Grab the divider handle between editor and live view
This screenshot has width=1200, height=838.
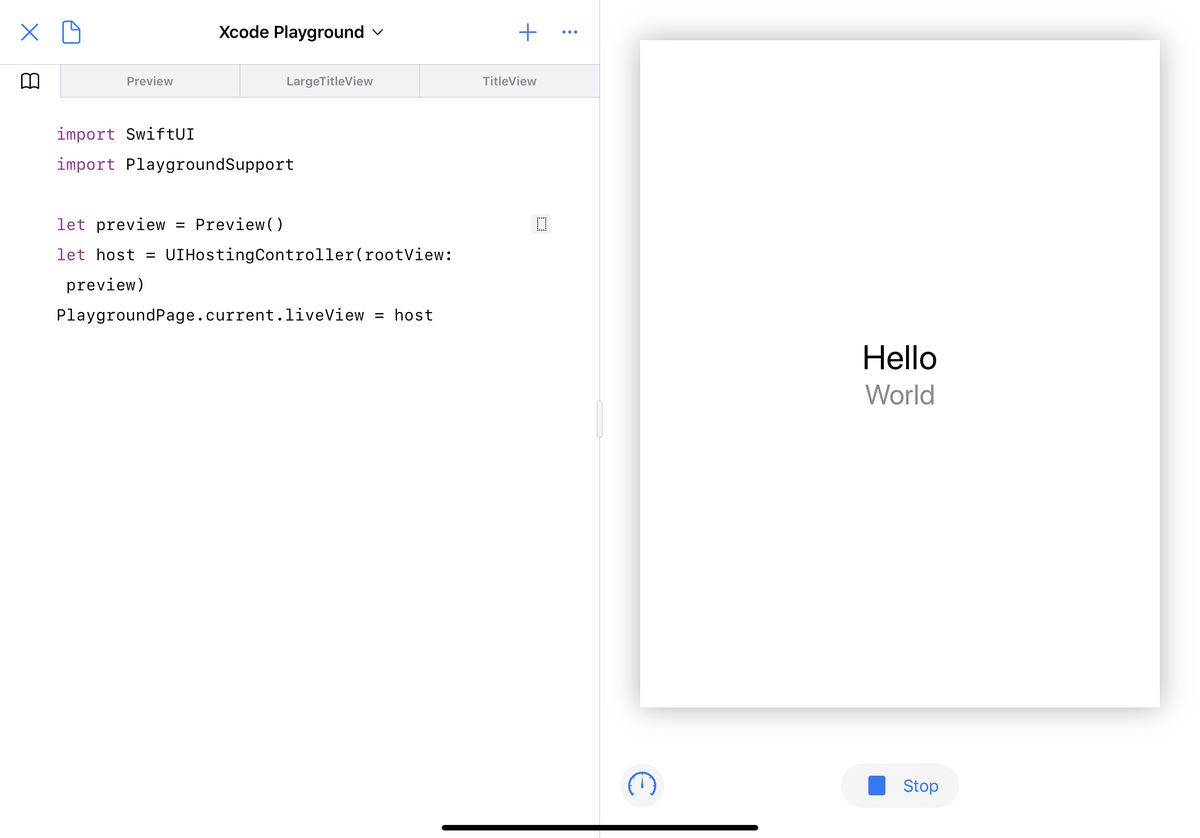[600, 419]
